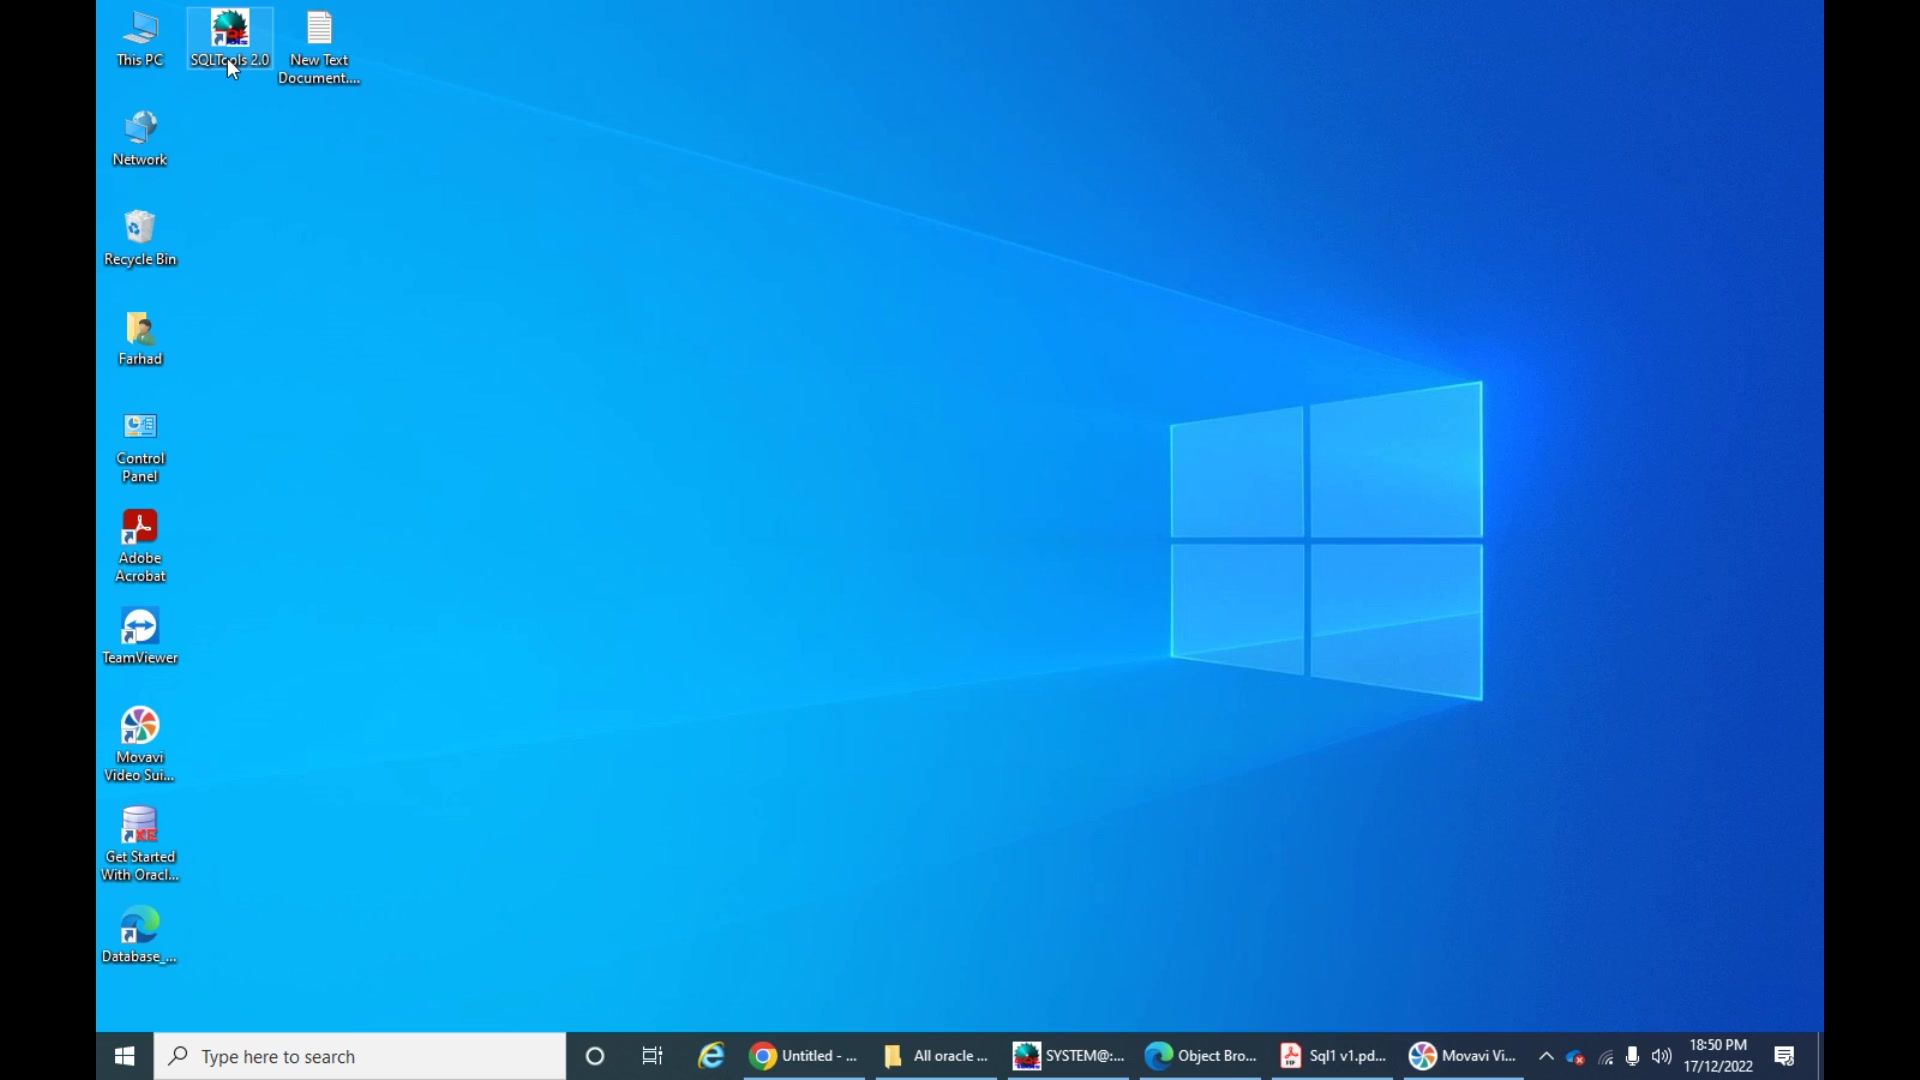Click the taskbar search box
The height and width of the screenshot is (1080, 1920).
tap(360, 1056)
